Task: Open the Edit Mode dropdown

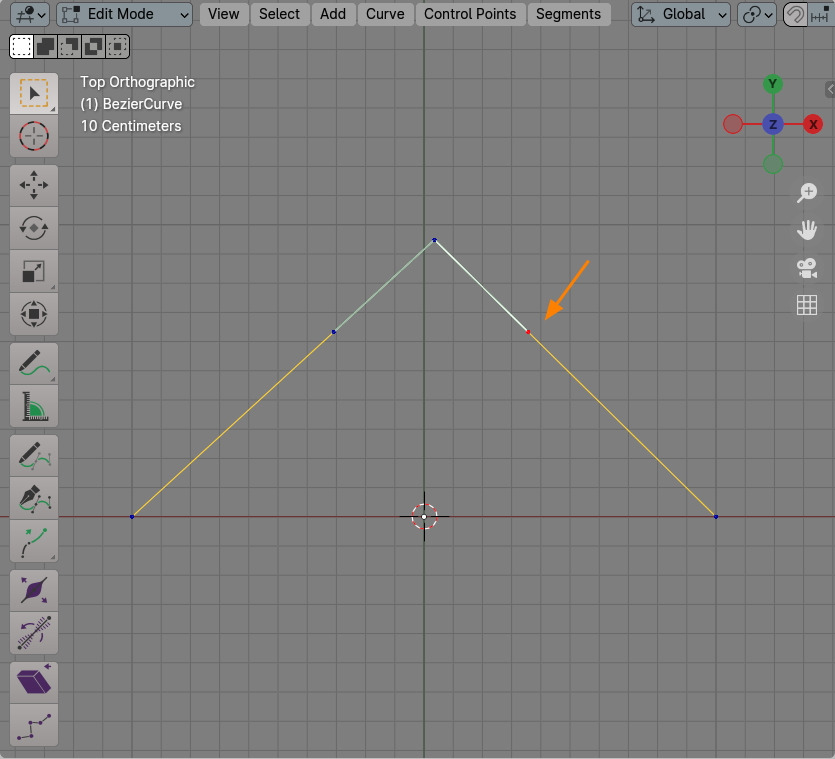Action: (x=124, y=14)
